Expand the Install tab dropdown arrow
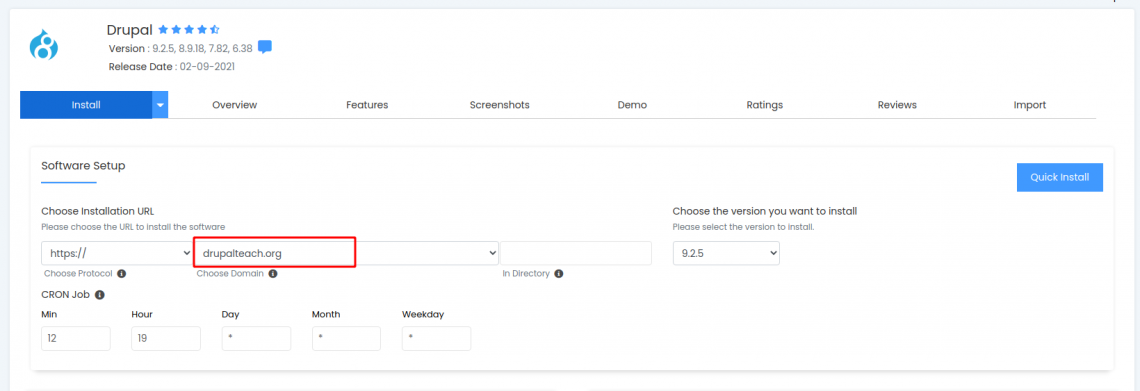1140x391 pixels. pos(160,105)
